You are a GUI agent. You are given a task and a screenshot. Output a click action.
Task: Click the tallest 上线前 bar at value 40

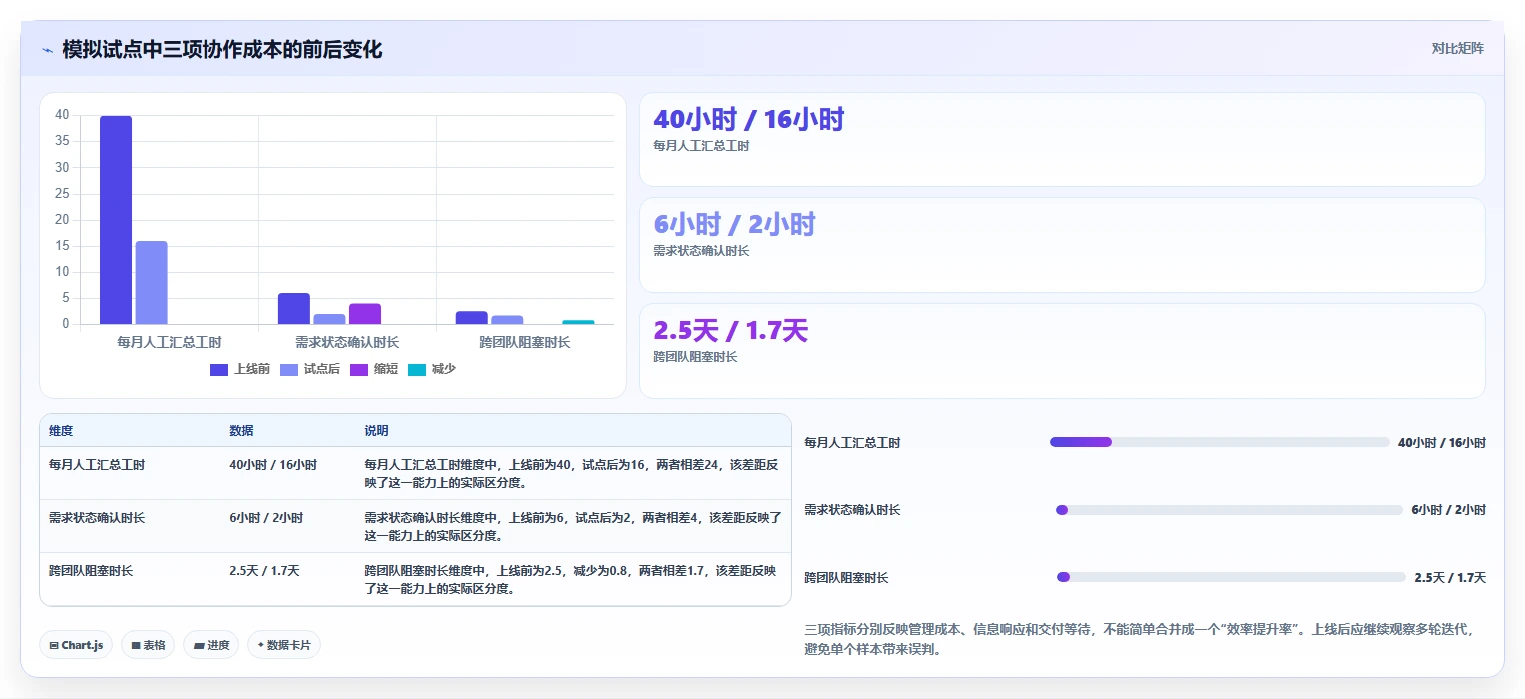pyautogui.click(x=116, y=220)
